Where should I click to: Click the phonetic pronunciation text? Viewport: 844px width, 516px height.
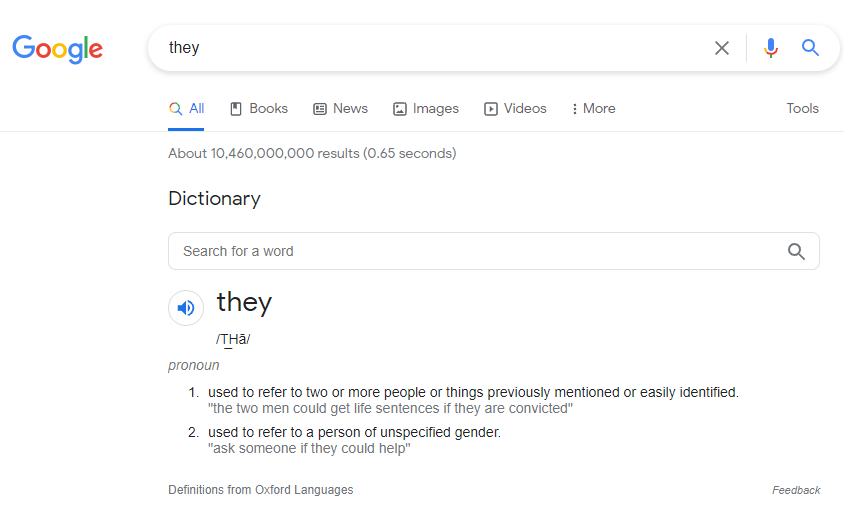tap(233, 339)
